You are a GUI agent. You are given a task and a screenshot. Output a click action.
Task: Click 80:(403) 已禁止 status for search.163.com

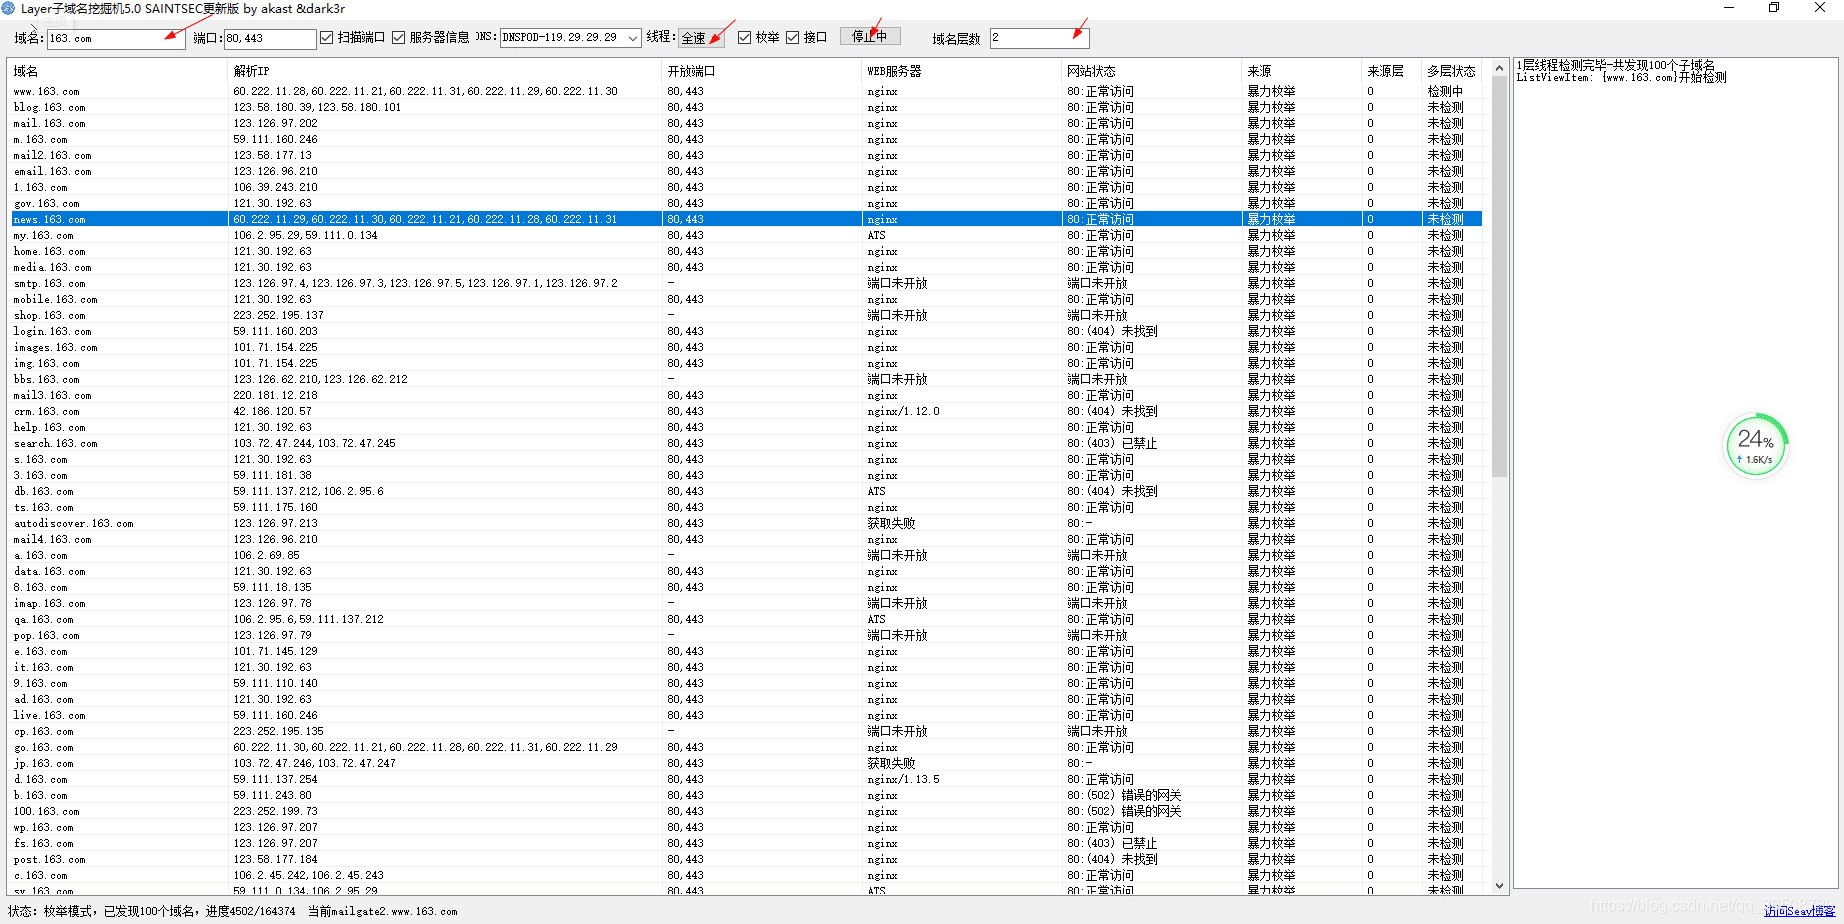[x=1112, y=443]
